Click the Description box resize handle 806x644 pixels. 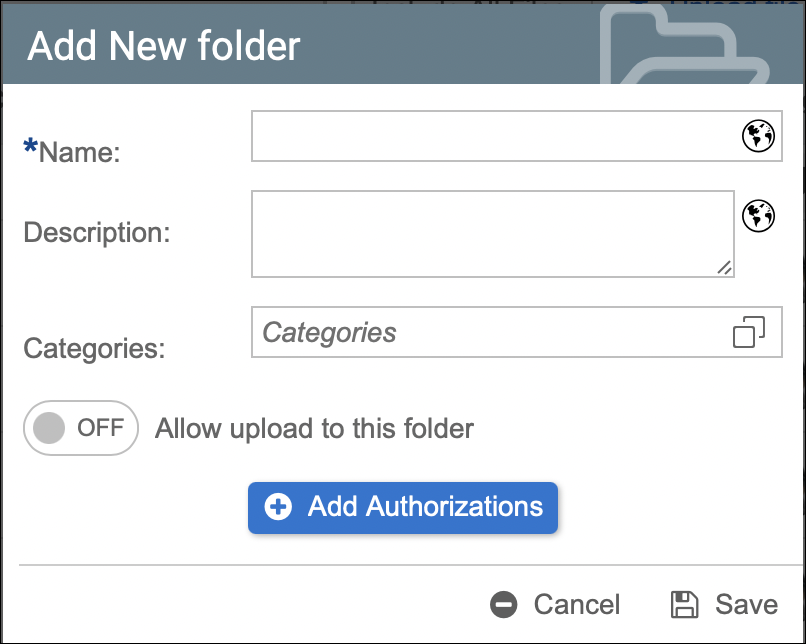pos(725,267)
